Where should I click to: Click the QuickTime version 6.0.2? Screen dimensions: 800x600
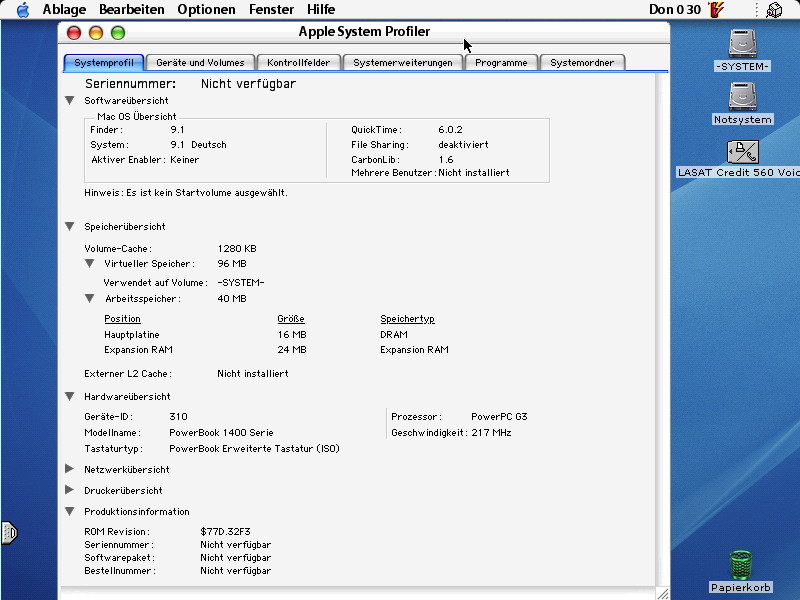click(451, 130)
